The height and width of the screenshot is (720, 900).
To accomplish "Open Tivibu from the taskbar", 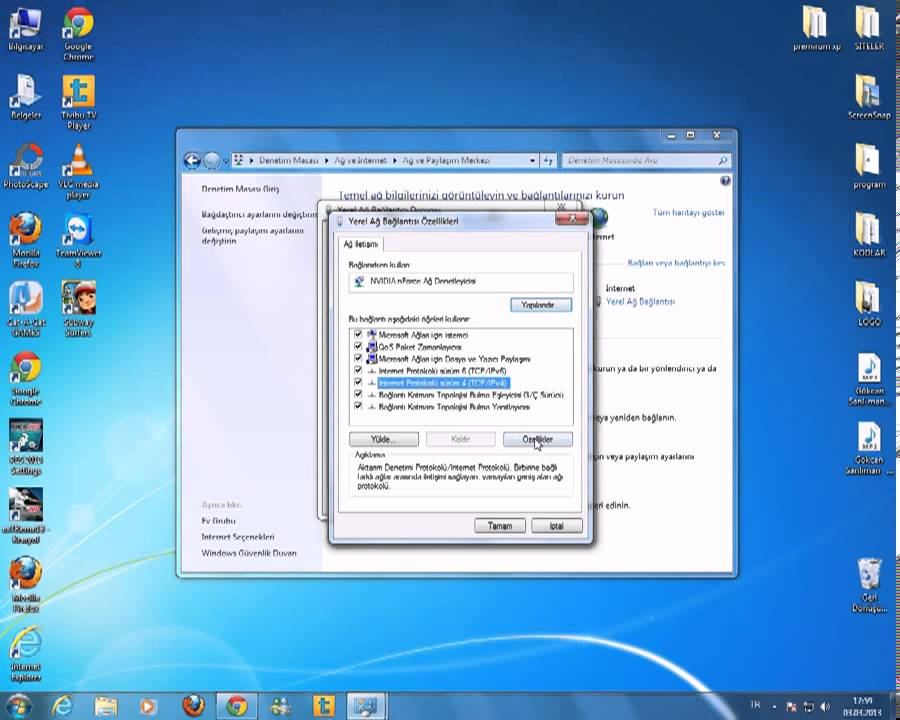I will coord(324,706).
